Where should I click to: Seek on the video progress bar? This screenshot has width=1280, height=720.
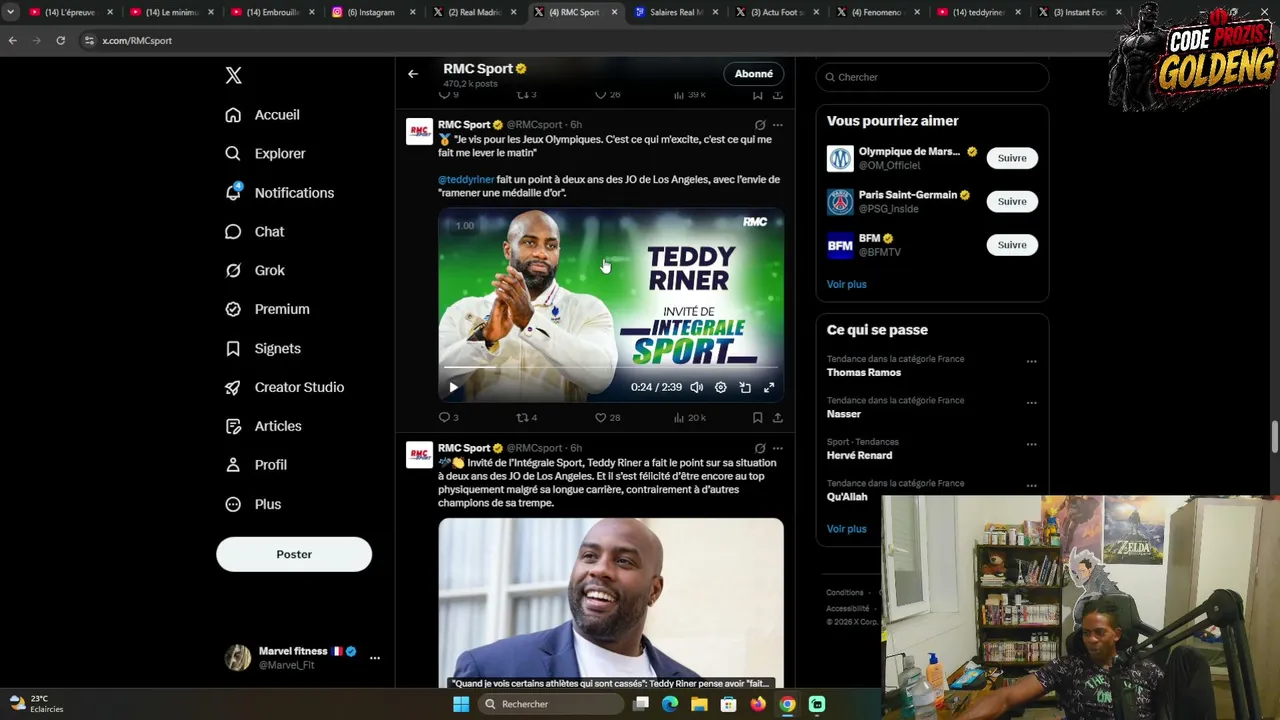[611, 368]
